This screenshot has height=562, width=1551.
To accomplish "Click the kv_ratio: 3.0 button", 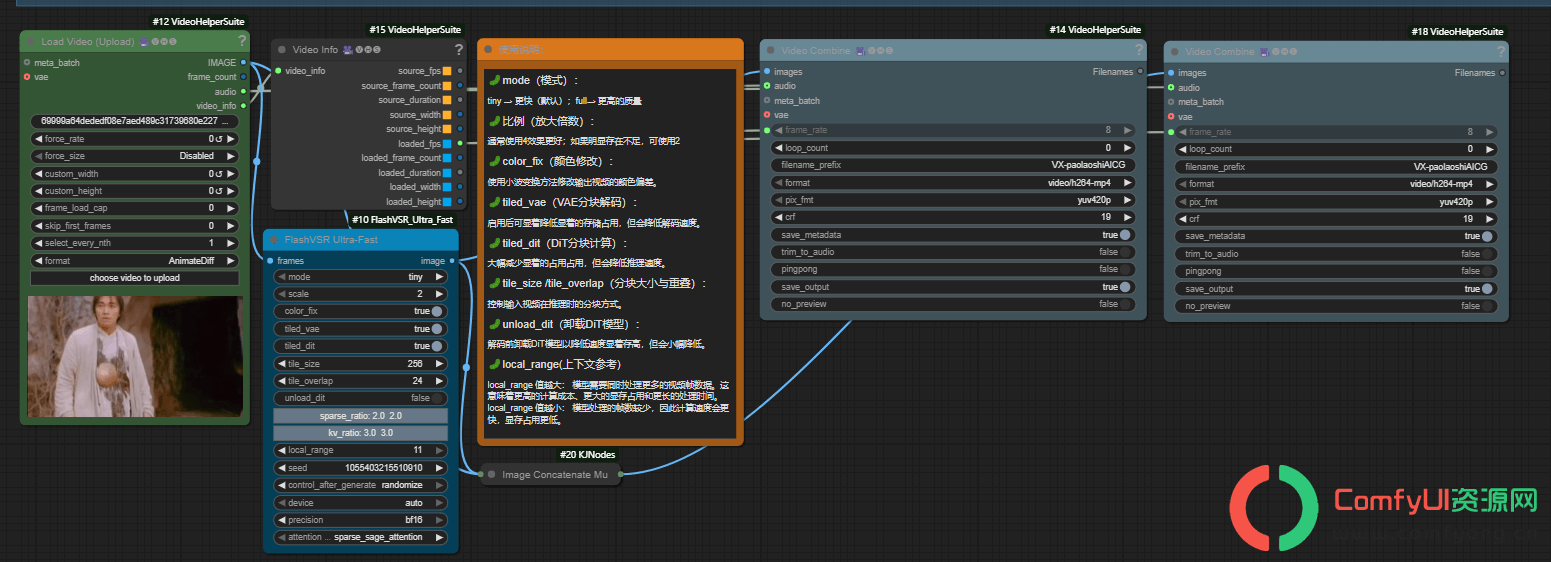I will (360, 433).
